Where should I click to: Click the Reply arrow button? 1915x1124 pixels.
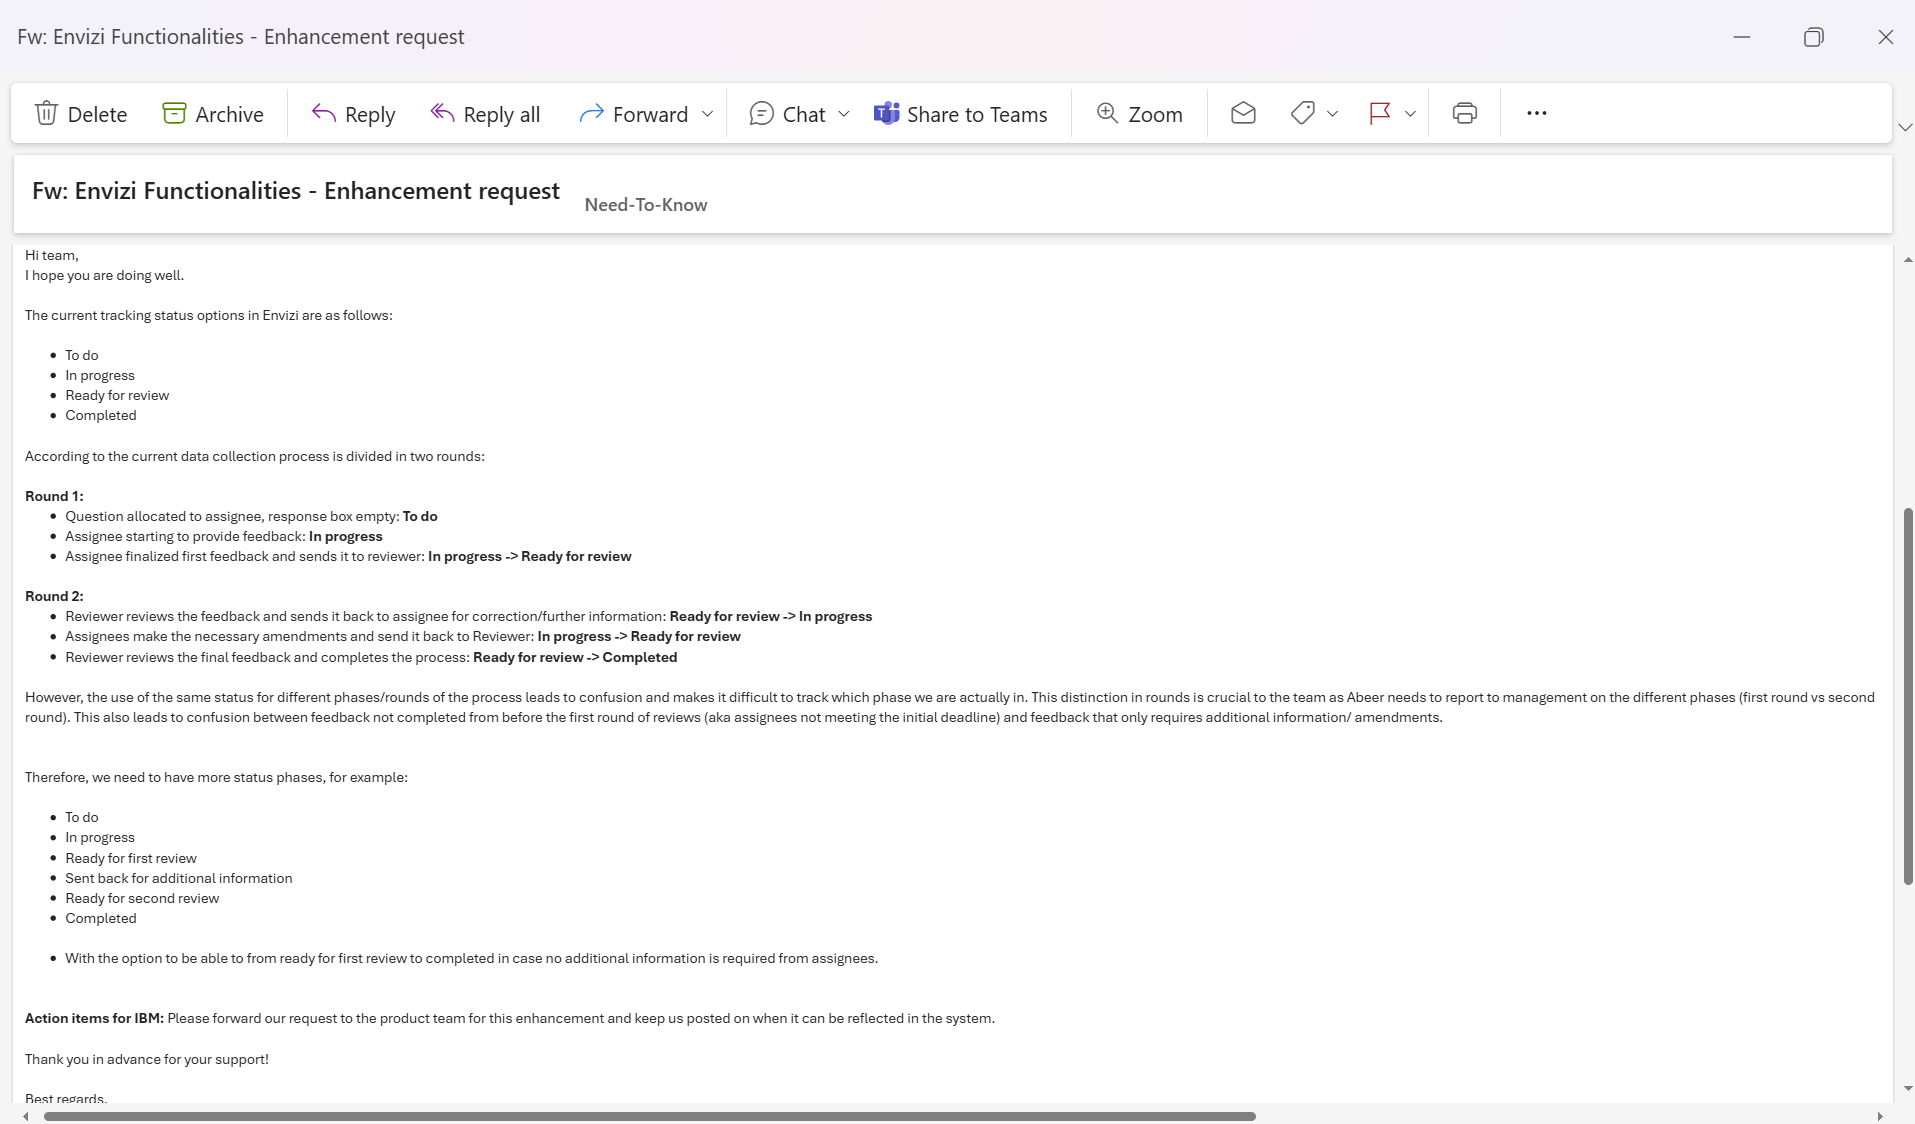point(353,114)
